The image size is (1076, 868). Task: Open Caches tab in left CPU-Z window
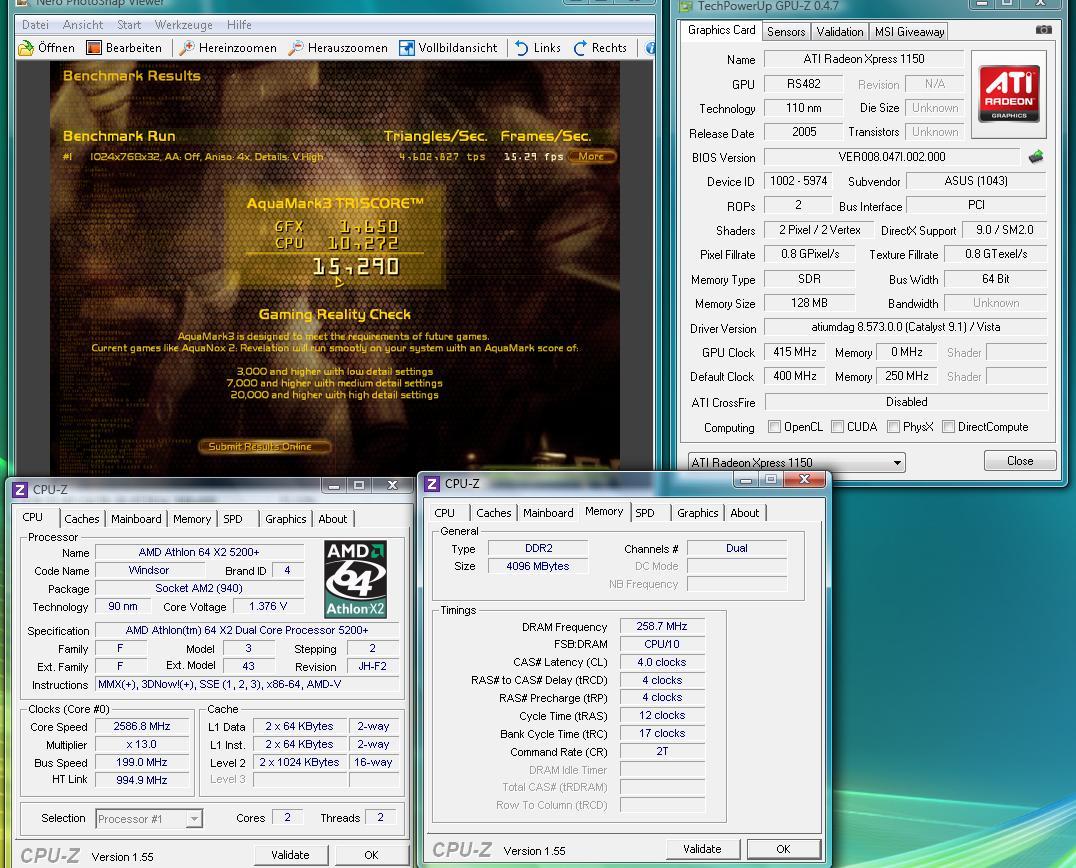click(82, 519)
